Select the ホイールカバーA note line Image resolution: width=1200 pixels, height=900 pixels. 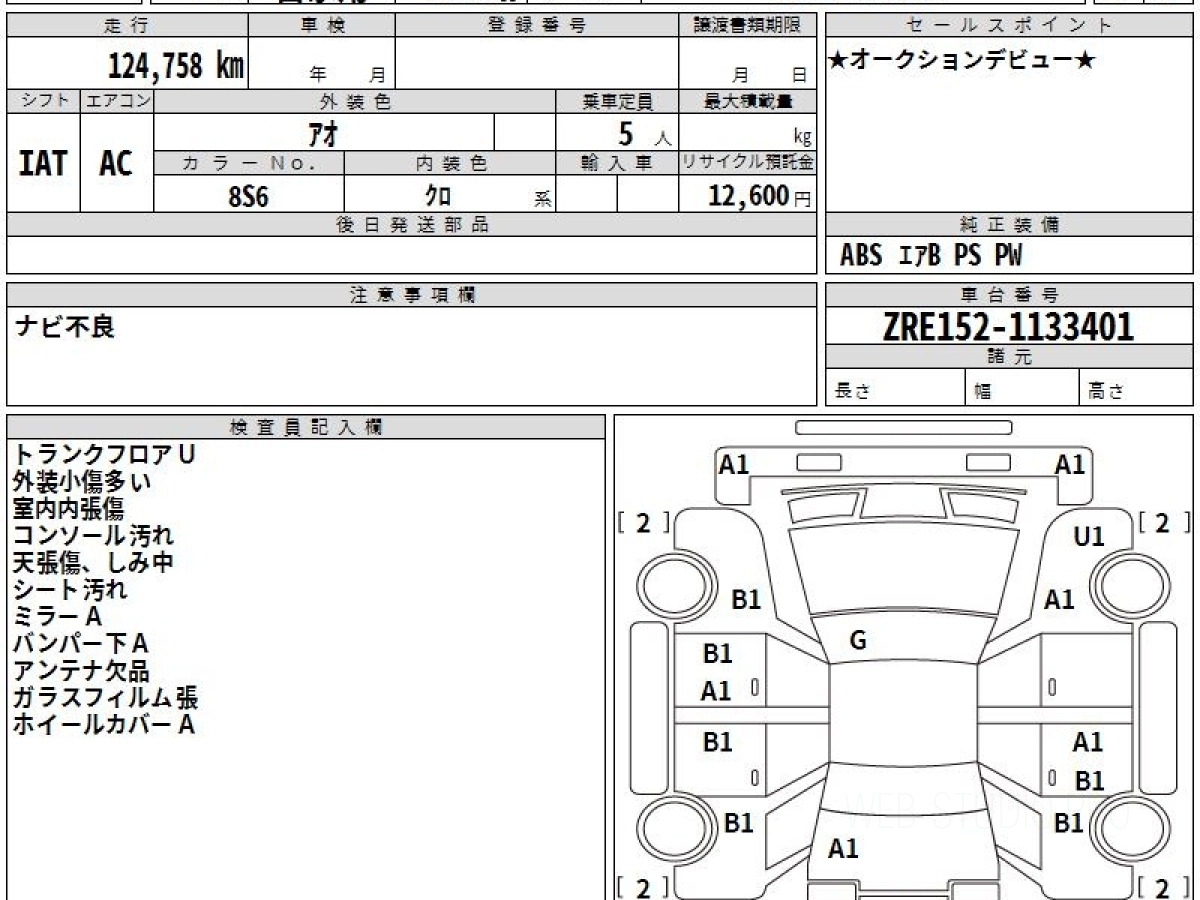103,724
